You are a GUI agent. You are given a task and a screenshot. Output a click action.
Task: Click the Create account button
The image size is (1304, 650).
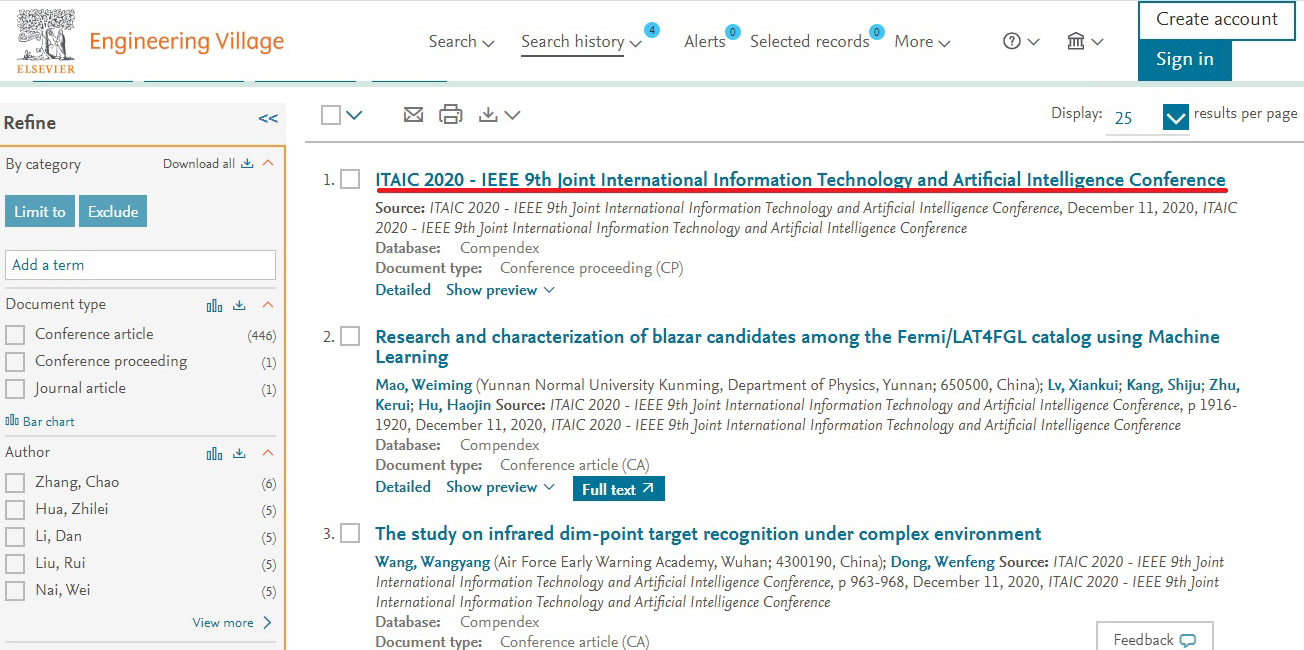coord(1217,20)
